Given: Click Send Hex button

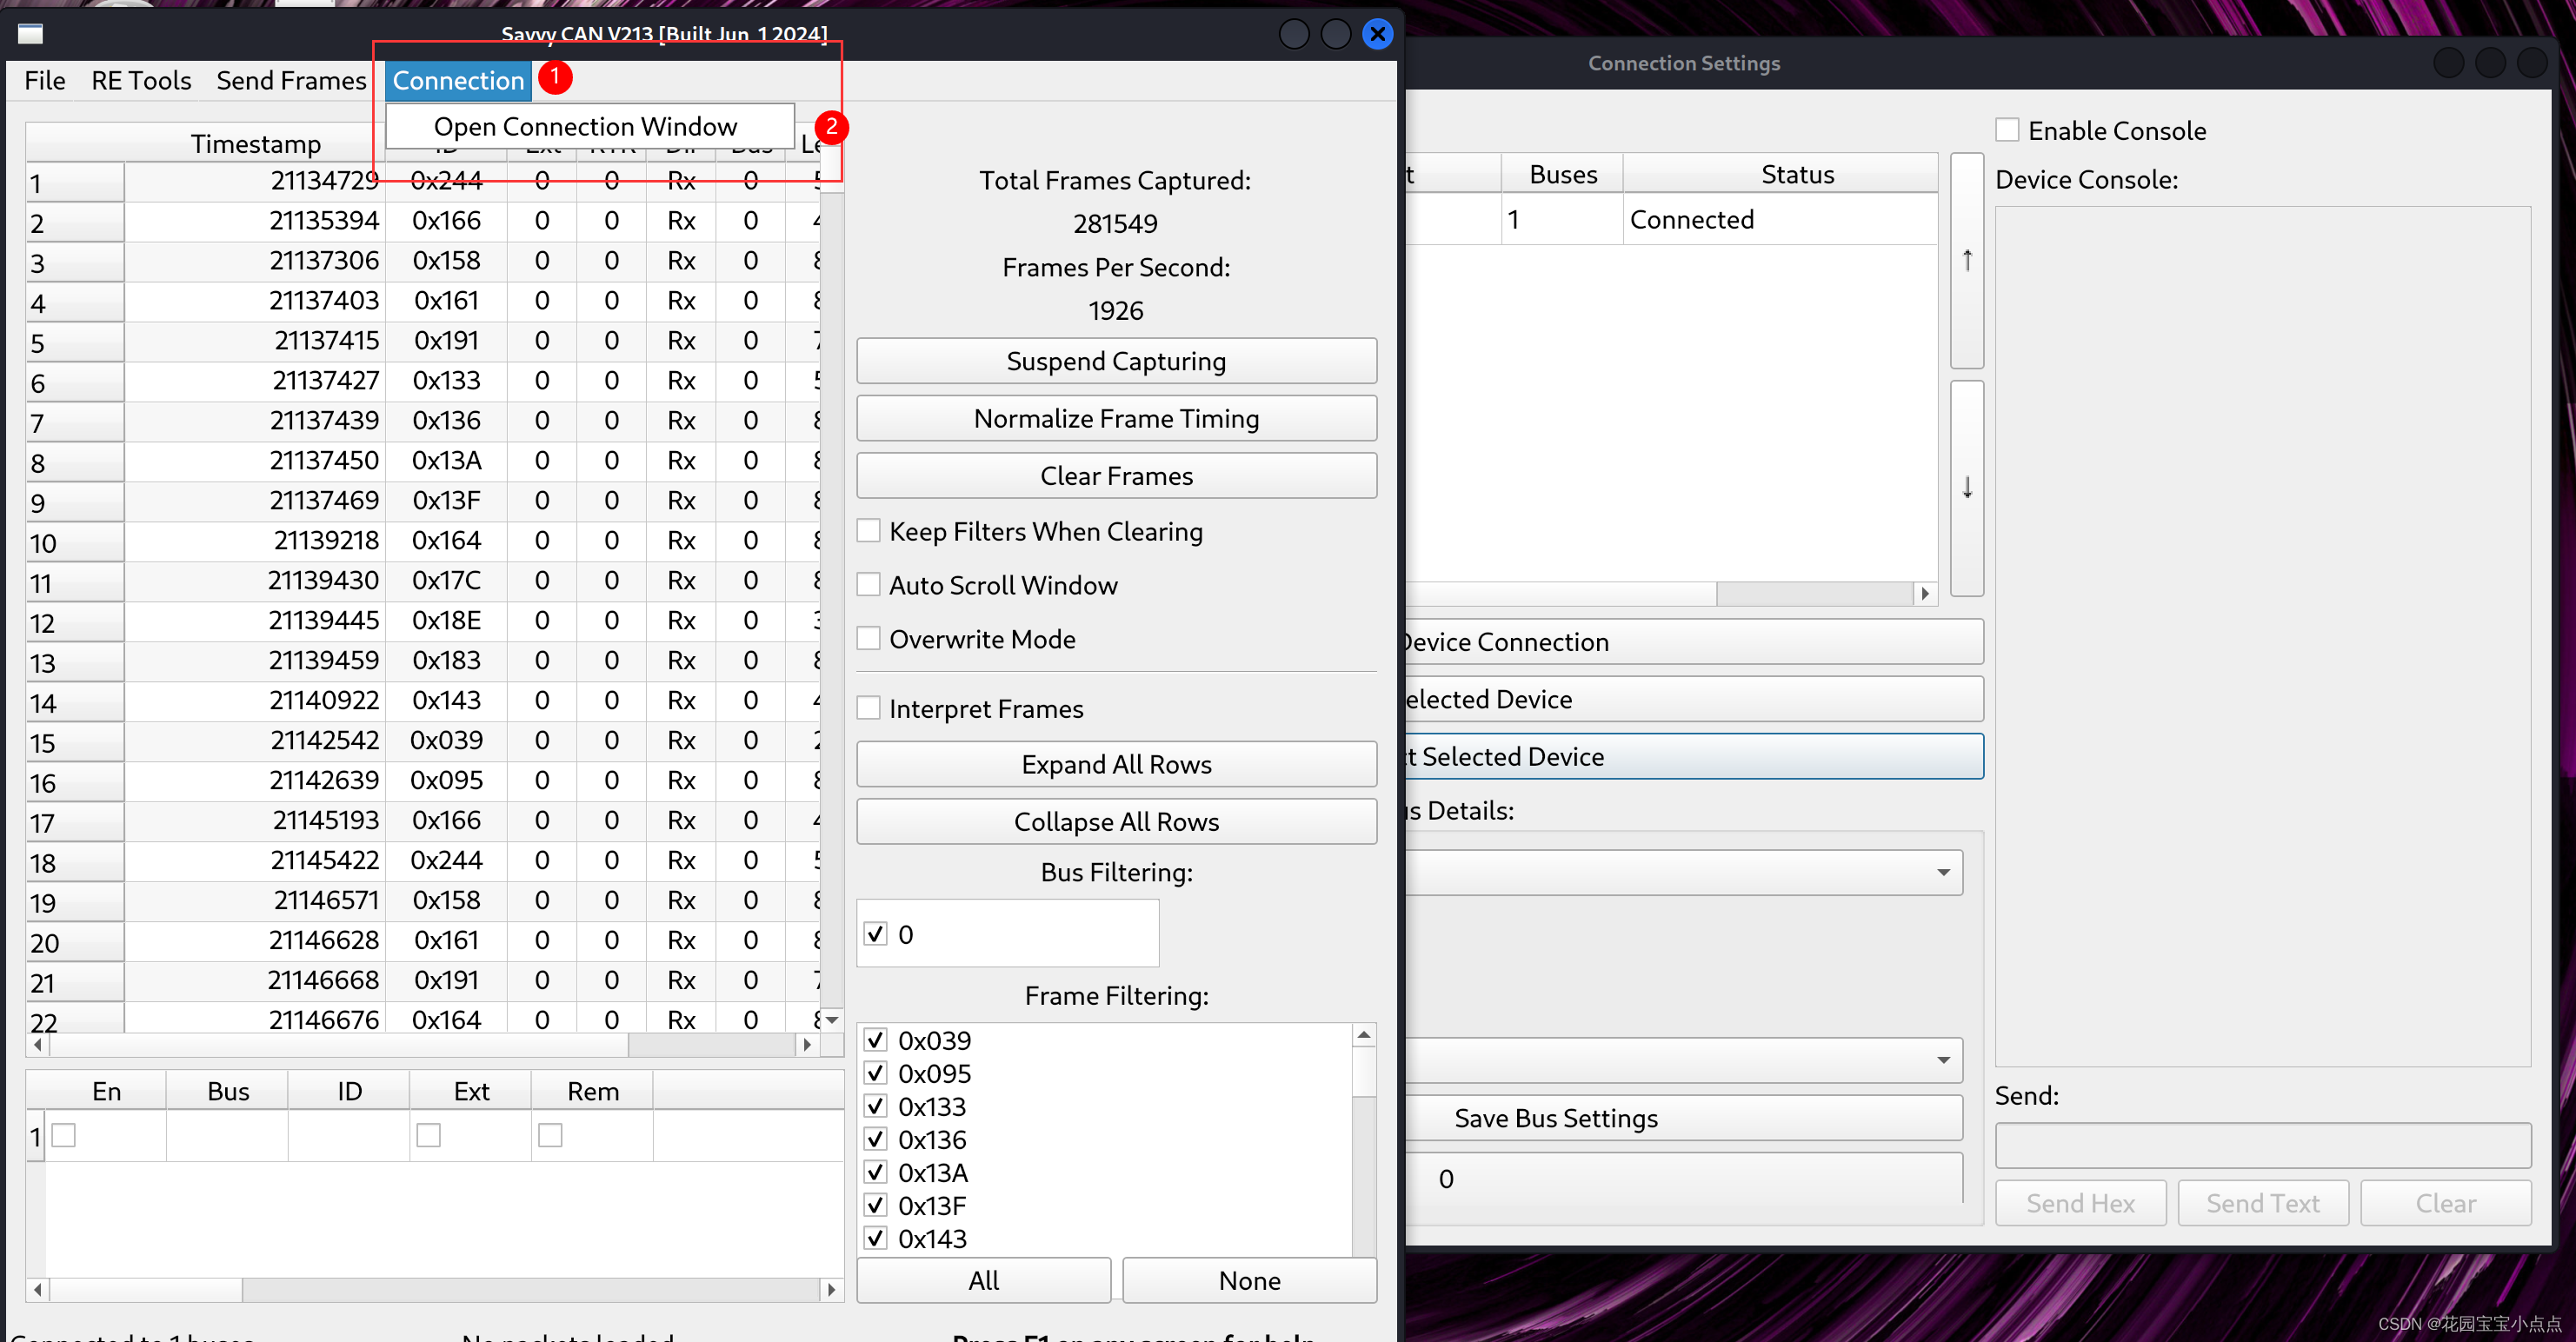Looking at the screenshot, I should point(2081,1203).
